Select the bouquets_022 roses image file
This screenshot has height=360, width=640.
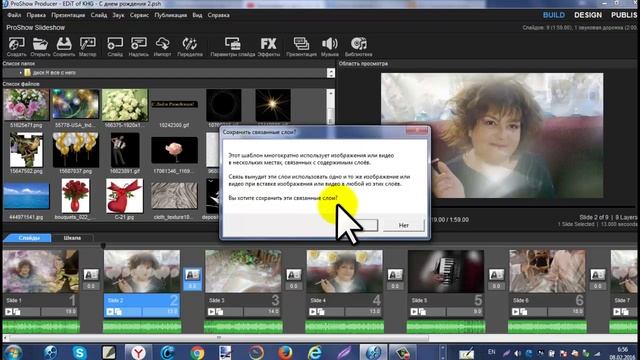(76, 196)
